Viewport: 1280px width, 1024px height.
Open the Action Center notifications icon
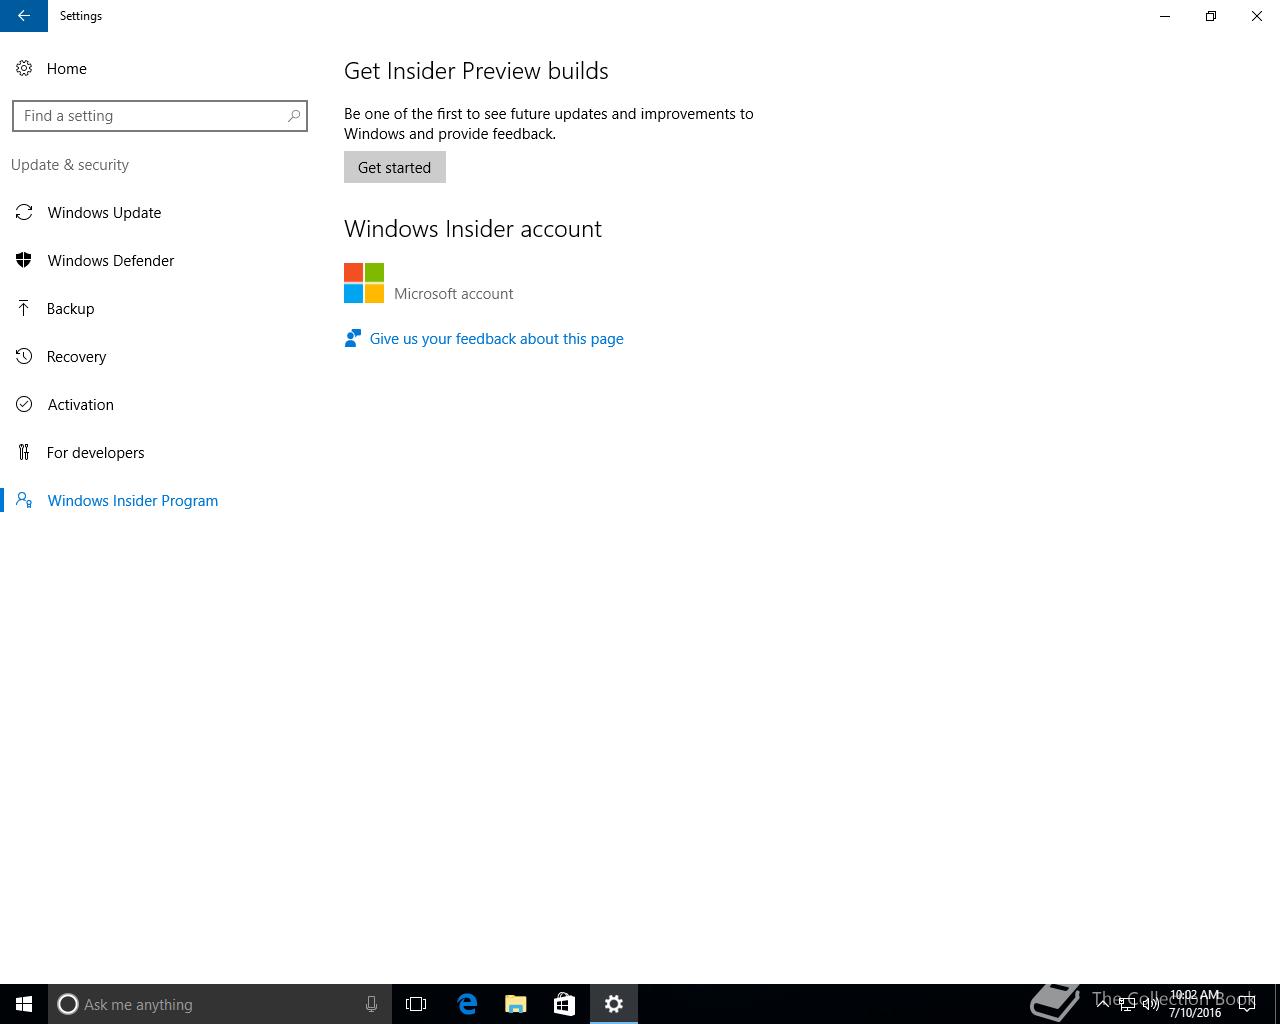coord(1247,1004)
